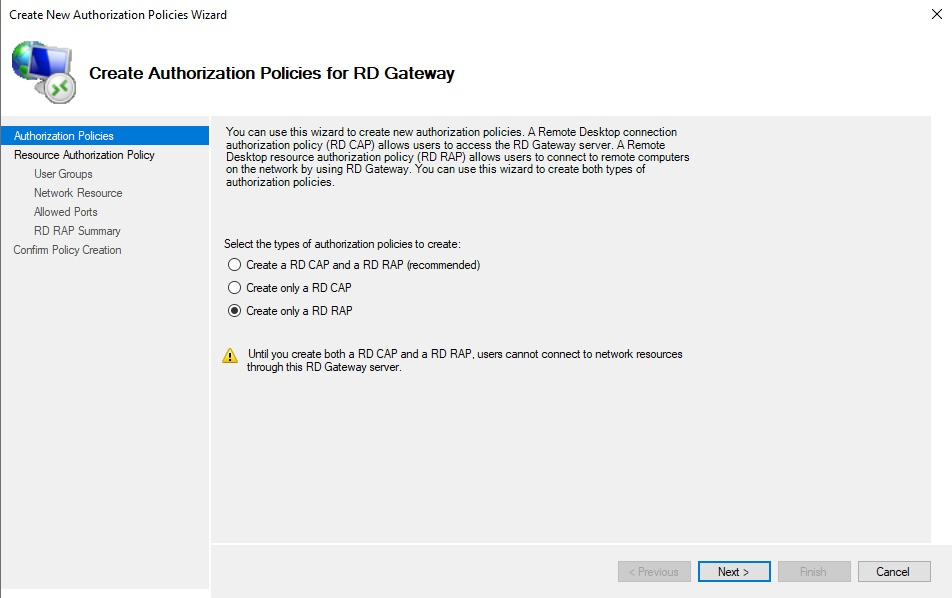Open the Confirm Policy Creation step
The image size is (952, 598).
point(67,250)
